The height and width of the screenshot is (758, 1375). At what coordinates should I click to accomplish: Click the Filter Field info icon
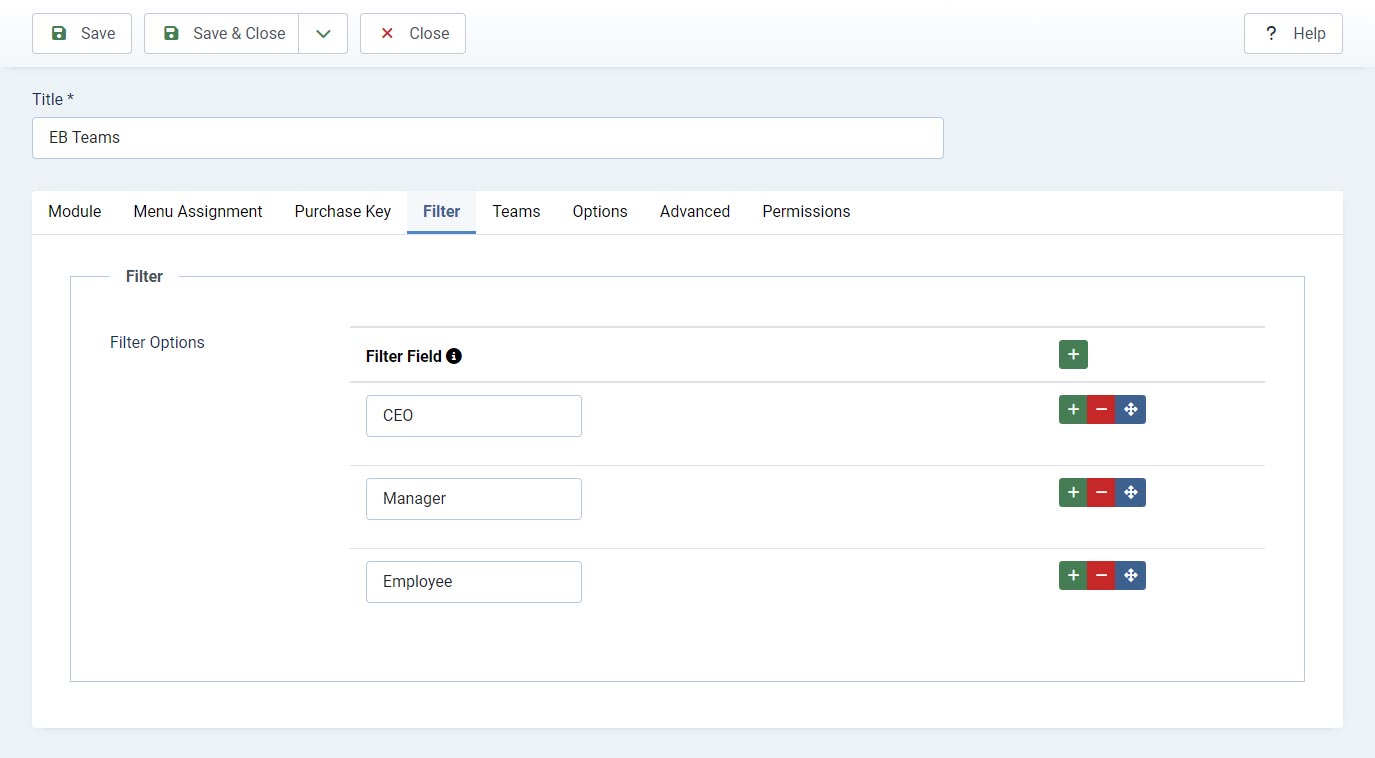[x=454, y=356]
